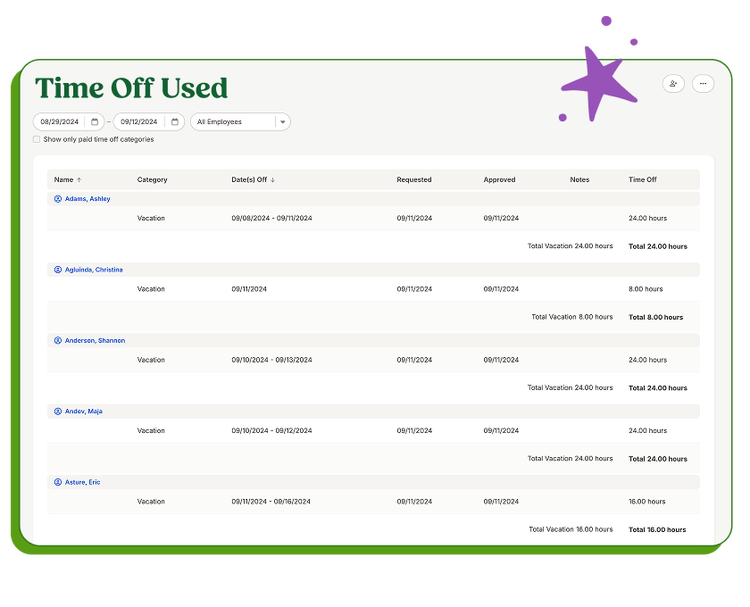Viewport: 750px width, 607px height.
Task: Click Total Vacation 8.00 hours
Action: pyautogui.click(x=572, y=317)
